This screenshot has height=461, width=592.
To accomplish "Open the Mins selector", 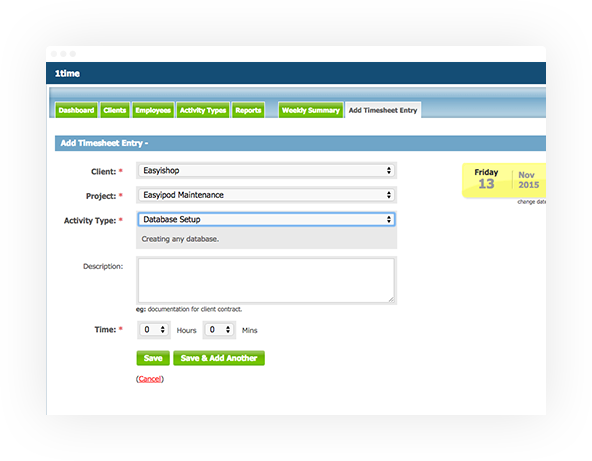I will pos(219,330).
